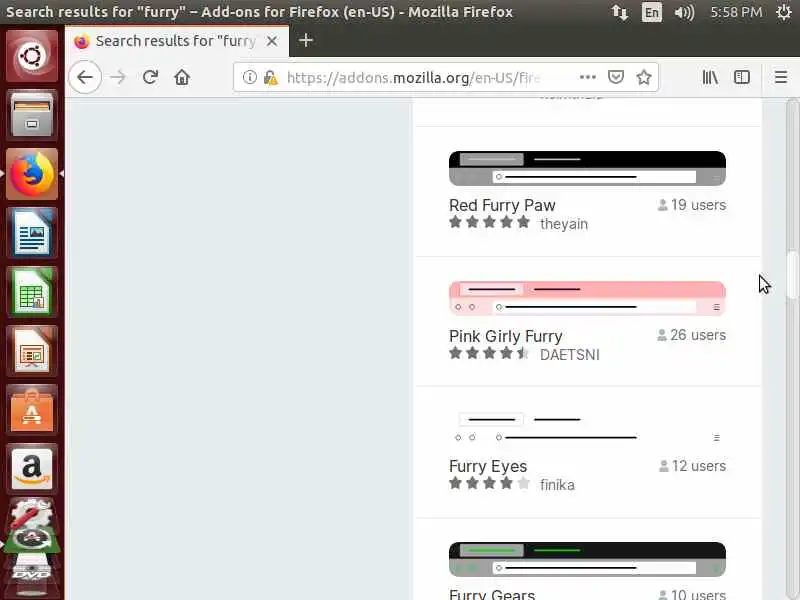The width and height of the screenshot is (800, 600).
Task: Open the Library view icon
Action: 710,77
